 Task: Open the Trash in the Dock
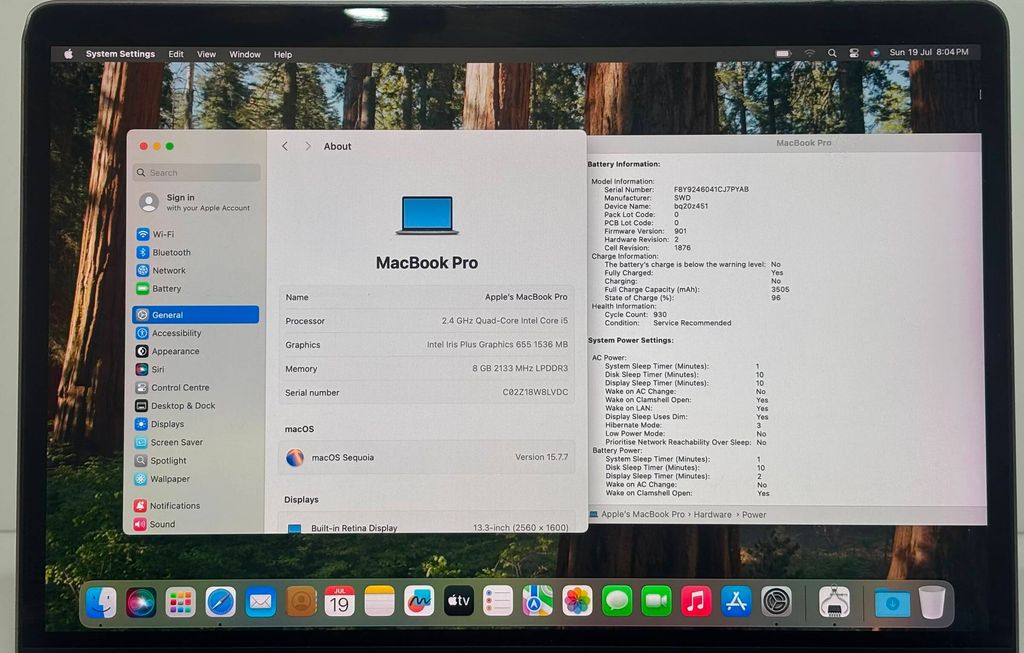(932, 602)
